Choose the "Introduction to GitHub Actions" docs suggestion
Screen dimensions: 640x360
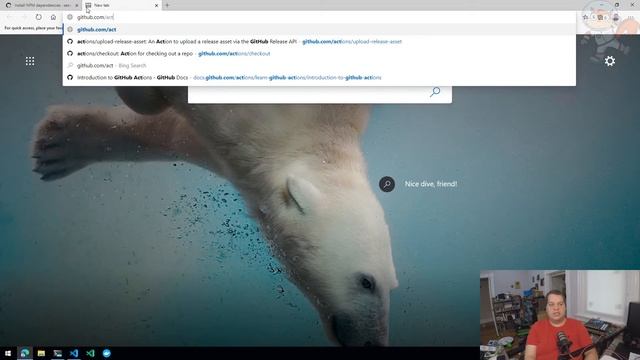tap(319, 77)
